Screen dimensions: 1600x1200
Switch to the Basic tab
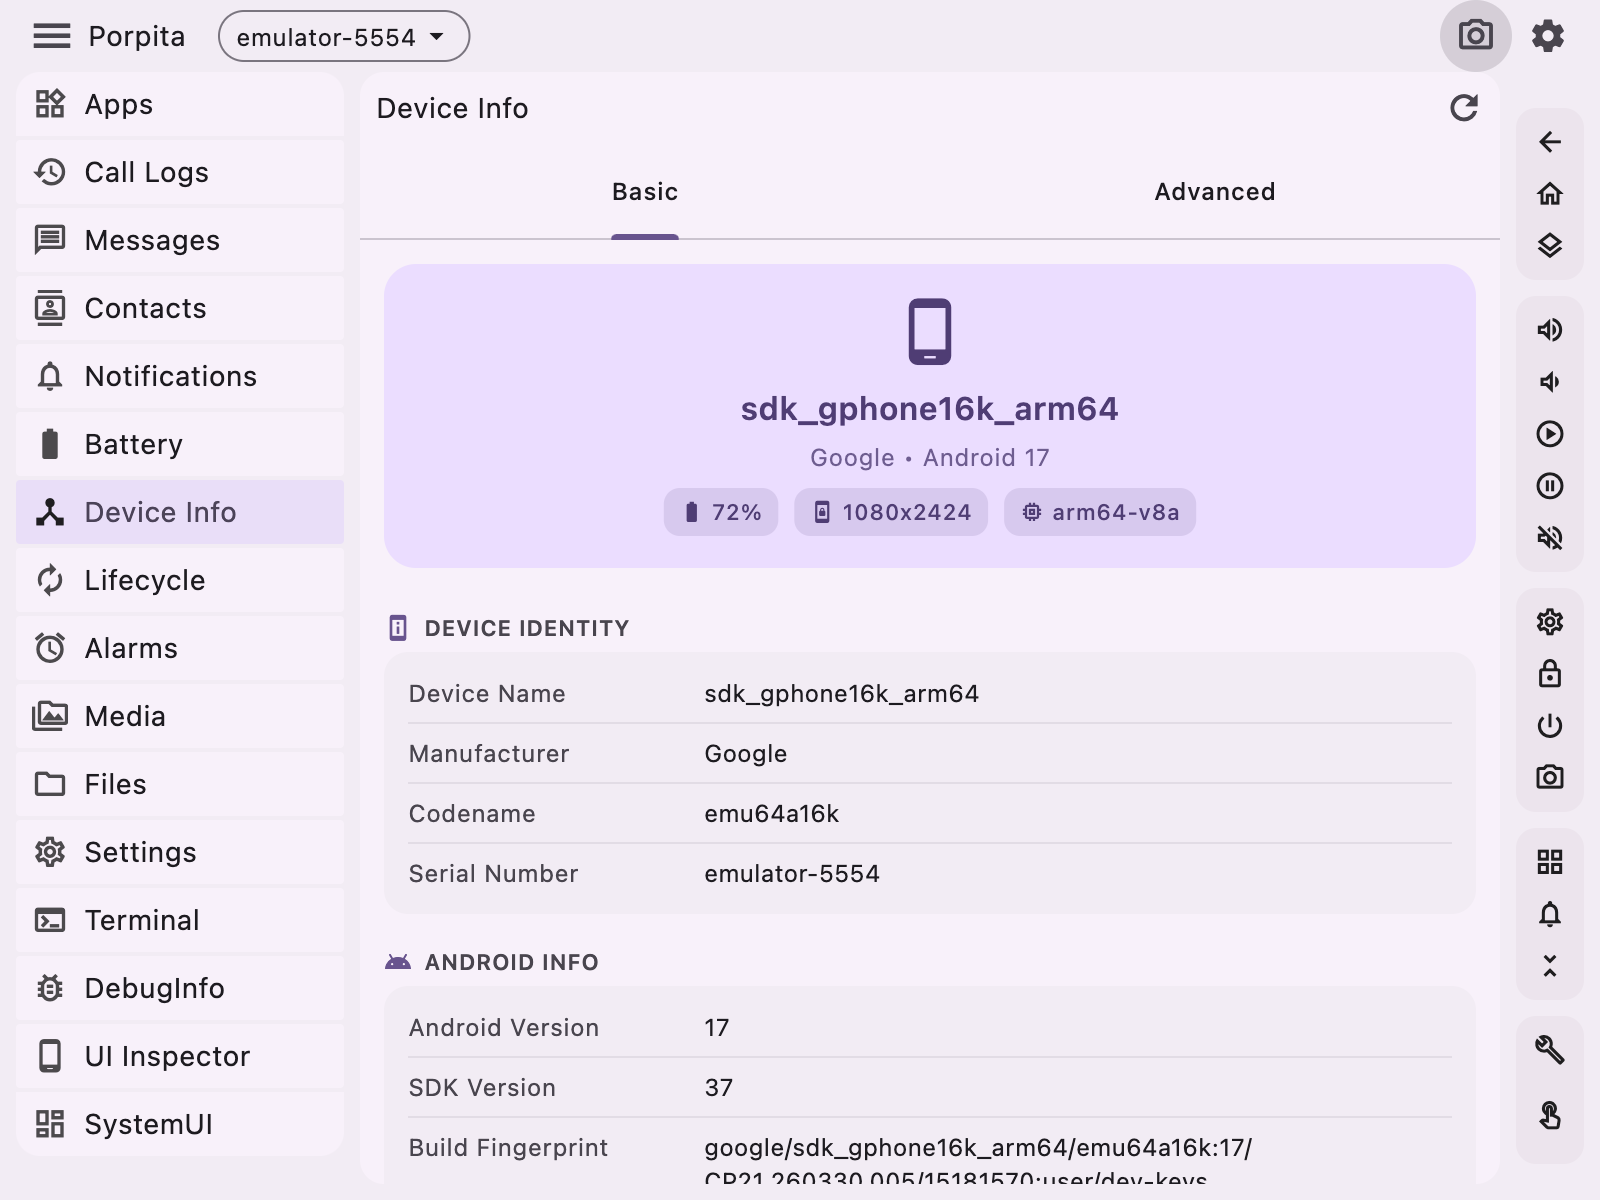645,192
